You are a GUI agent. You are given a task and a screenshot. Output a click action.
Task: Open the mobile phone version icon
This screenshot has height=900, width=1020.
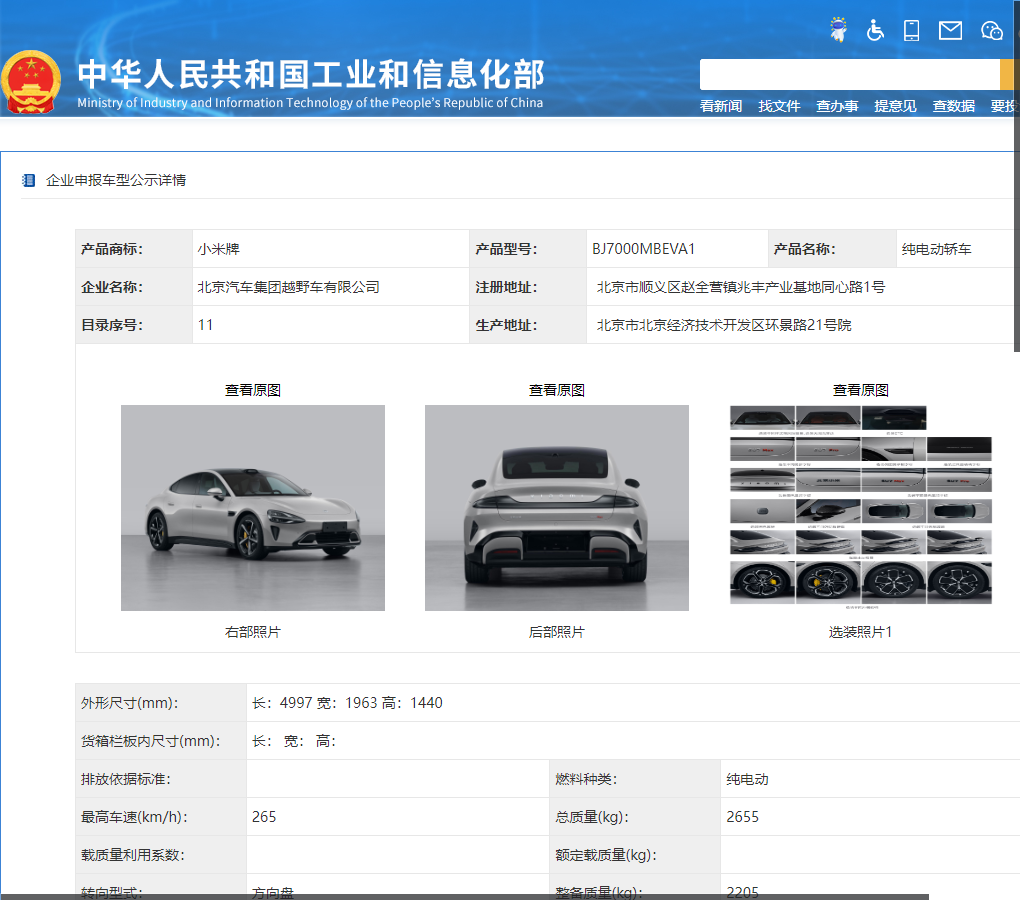tap(911, 30)
